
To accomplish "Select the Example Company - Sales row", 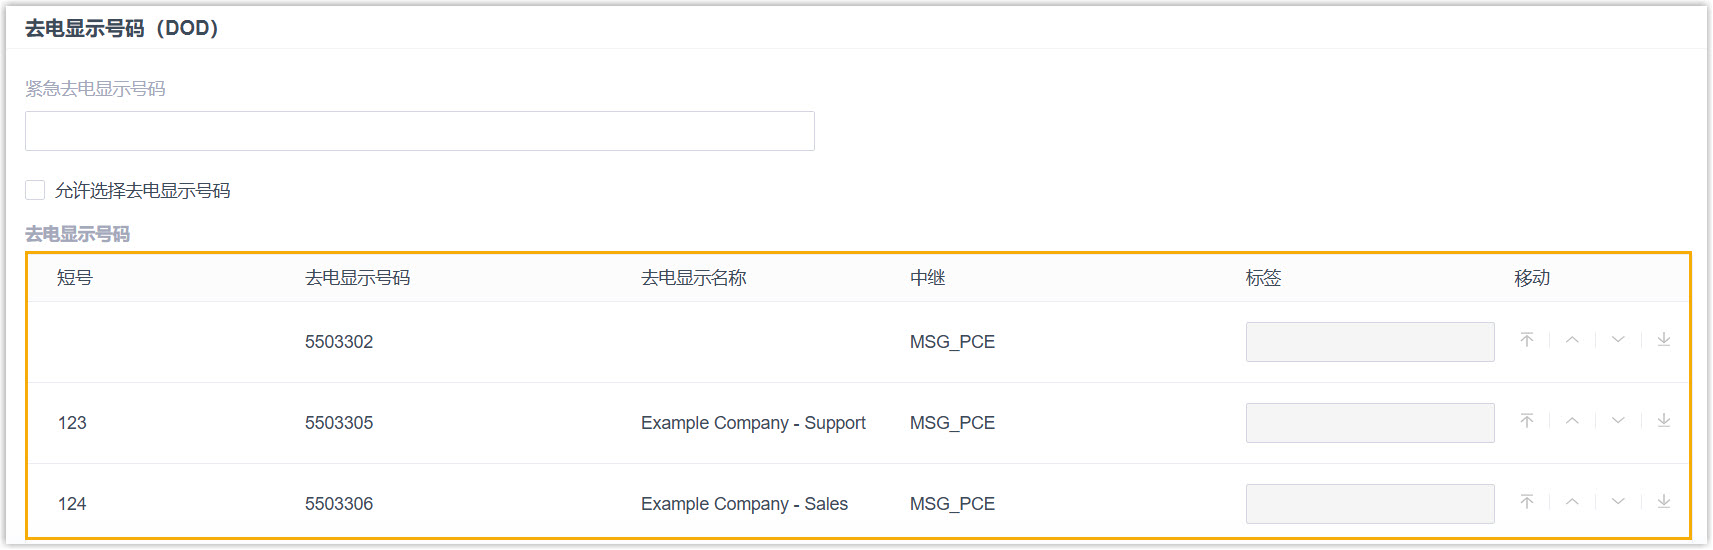I will click(744, 504).
